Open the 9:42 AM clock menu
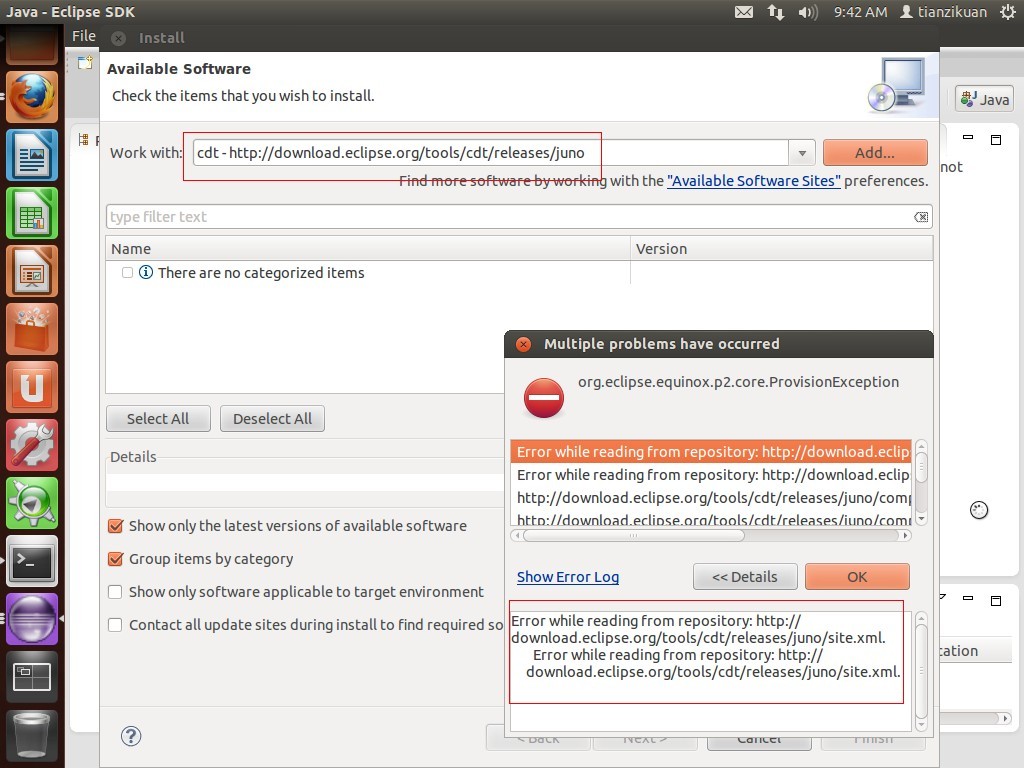Image resolution: width=1024 pixels, height=768 pixels. click(x=860, y=12)
